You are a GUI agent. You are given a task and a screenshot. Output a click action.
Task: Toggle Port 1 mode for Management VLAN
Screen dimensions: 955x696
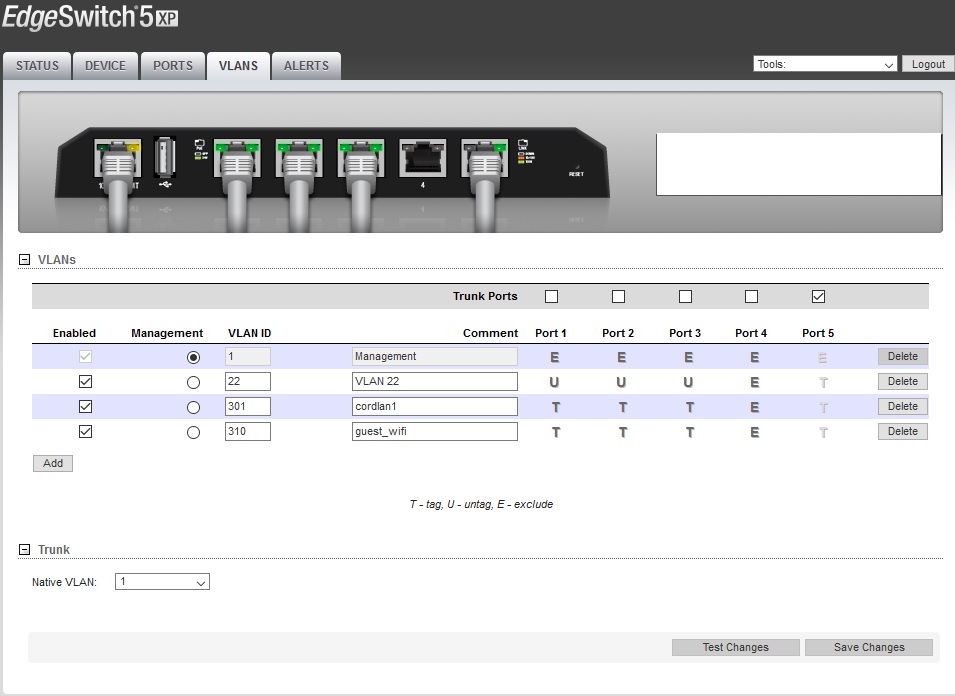tap(555, 357)
